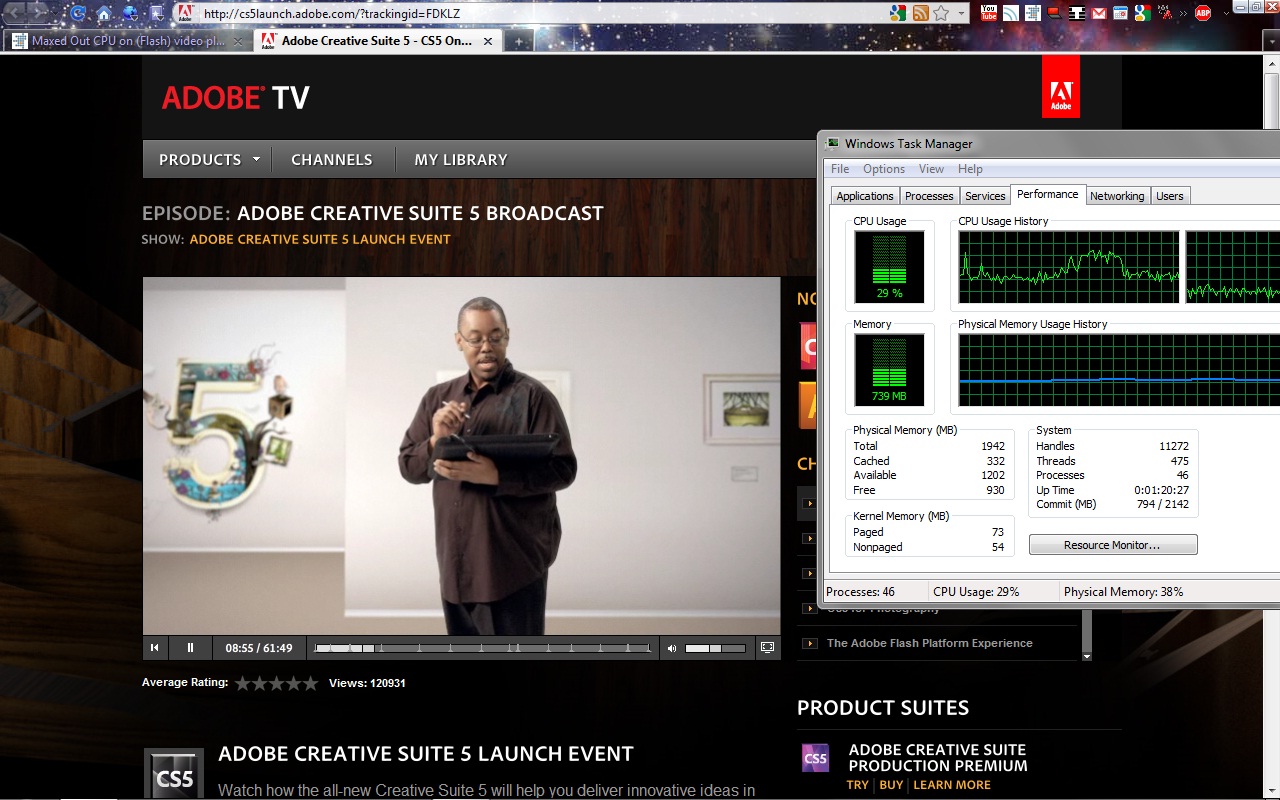
Task: Open the Adblock Plus ABP icon
Action: coord(1203,13)
